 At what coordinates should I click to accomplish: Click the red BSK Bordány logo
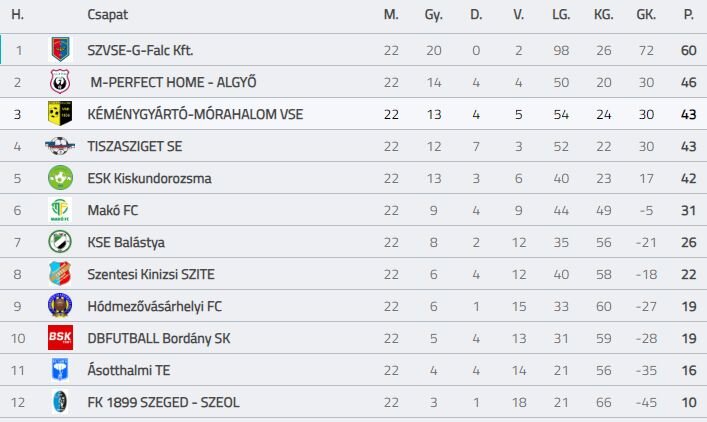tap(60, 338)
